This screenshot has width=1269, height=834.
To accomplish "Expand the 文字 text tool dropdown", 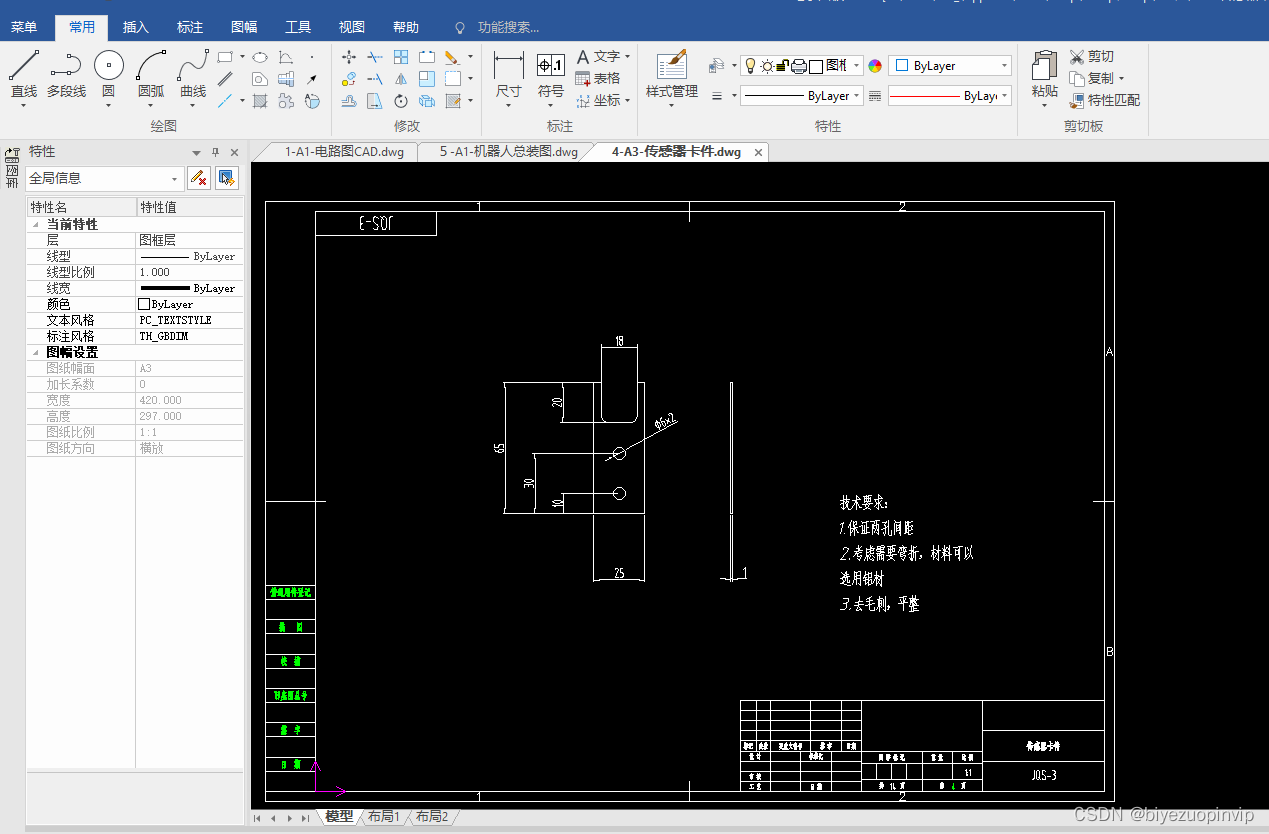I will coord(628,57).
